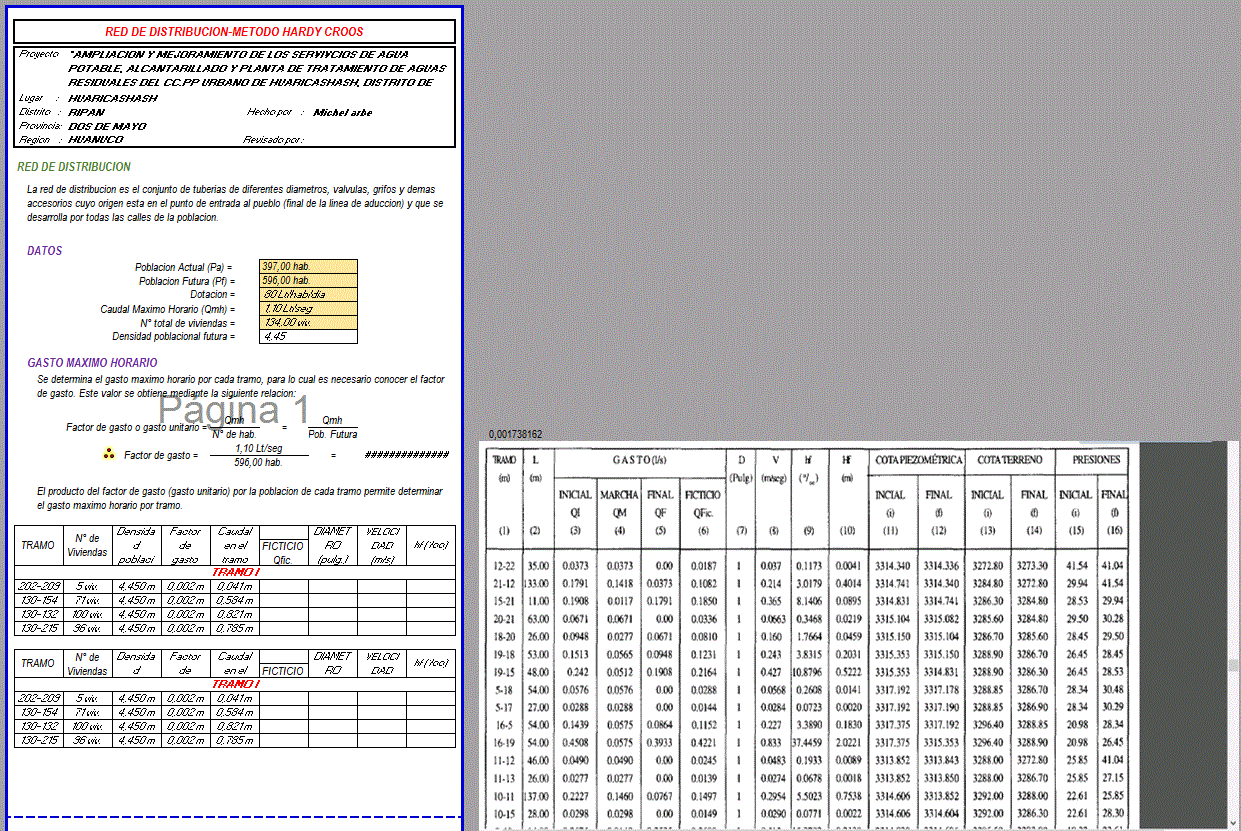
Task: Select tramo '10-11' in the embedded table
Action: [504, 795]
